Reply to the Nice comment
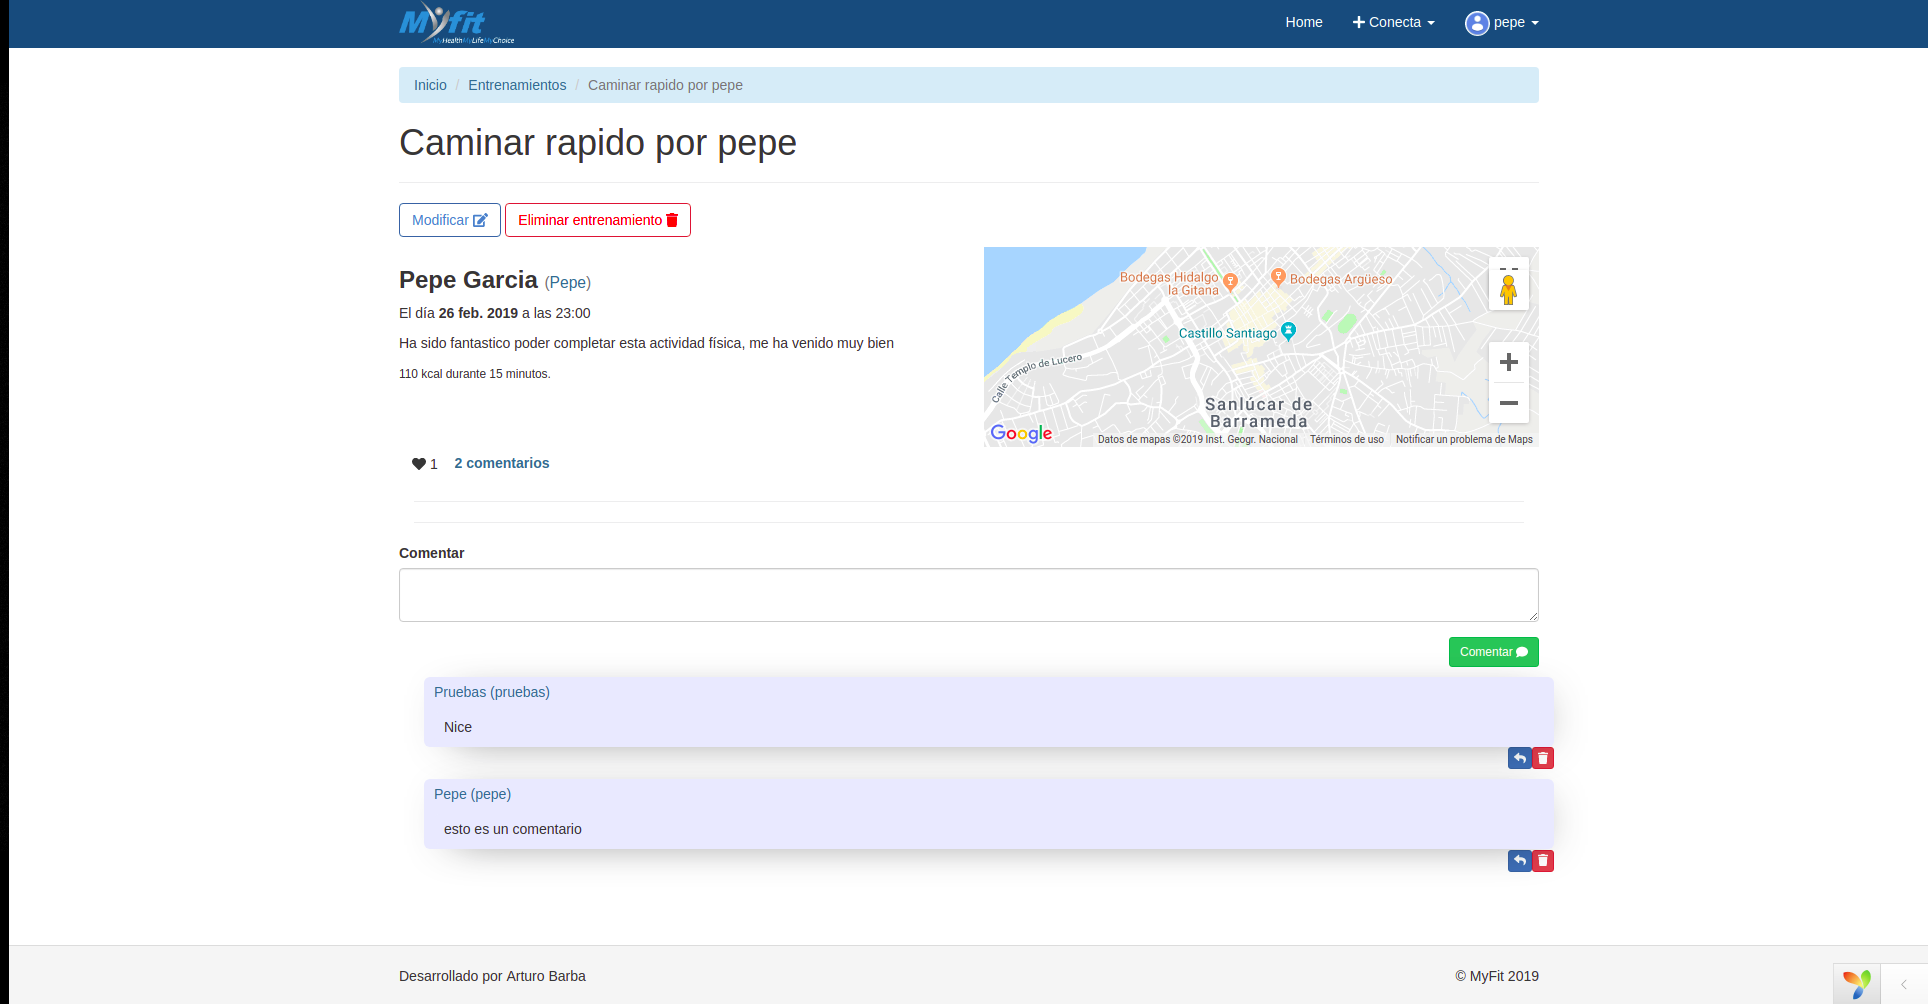Screen dimensions: 1928x1004 pos(1519,758)
